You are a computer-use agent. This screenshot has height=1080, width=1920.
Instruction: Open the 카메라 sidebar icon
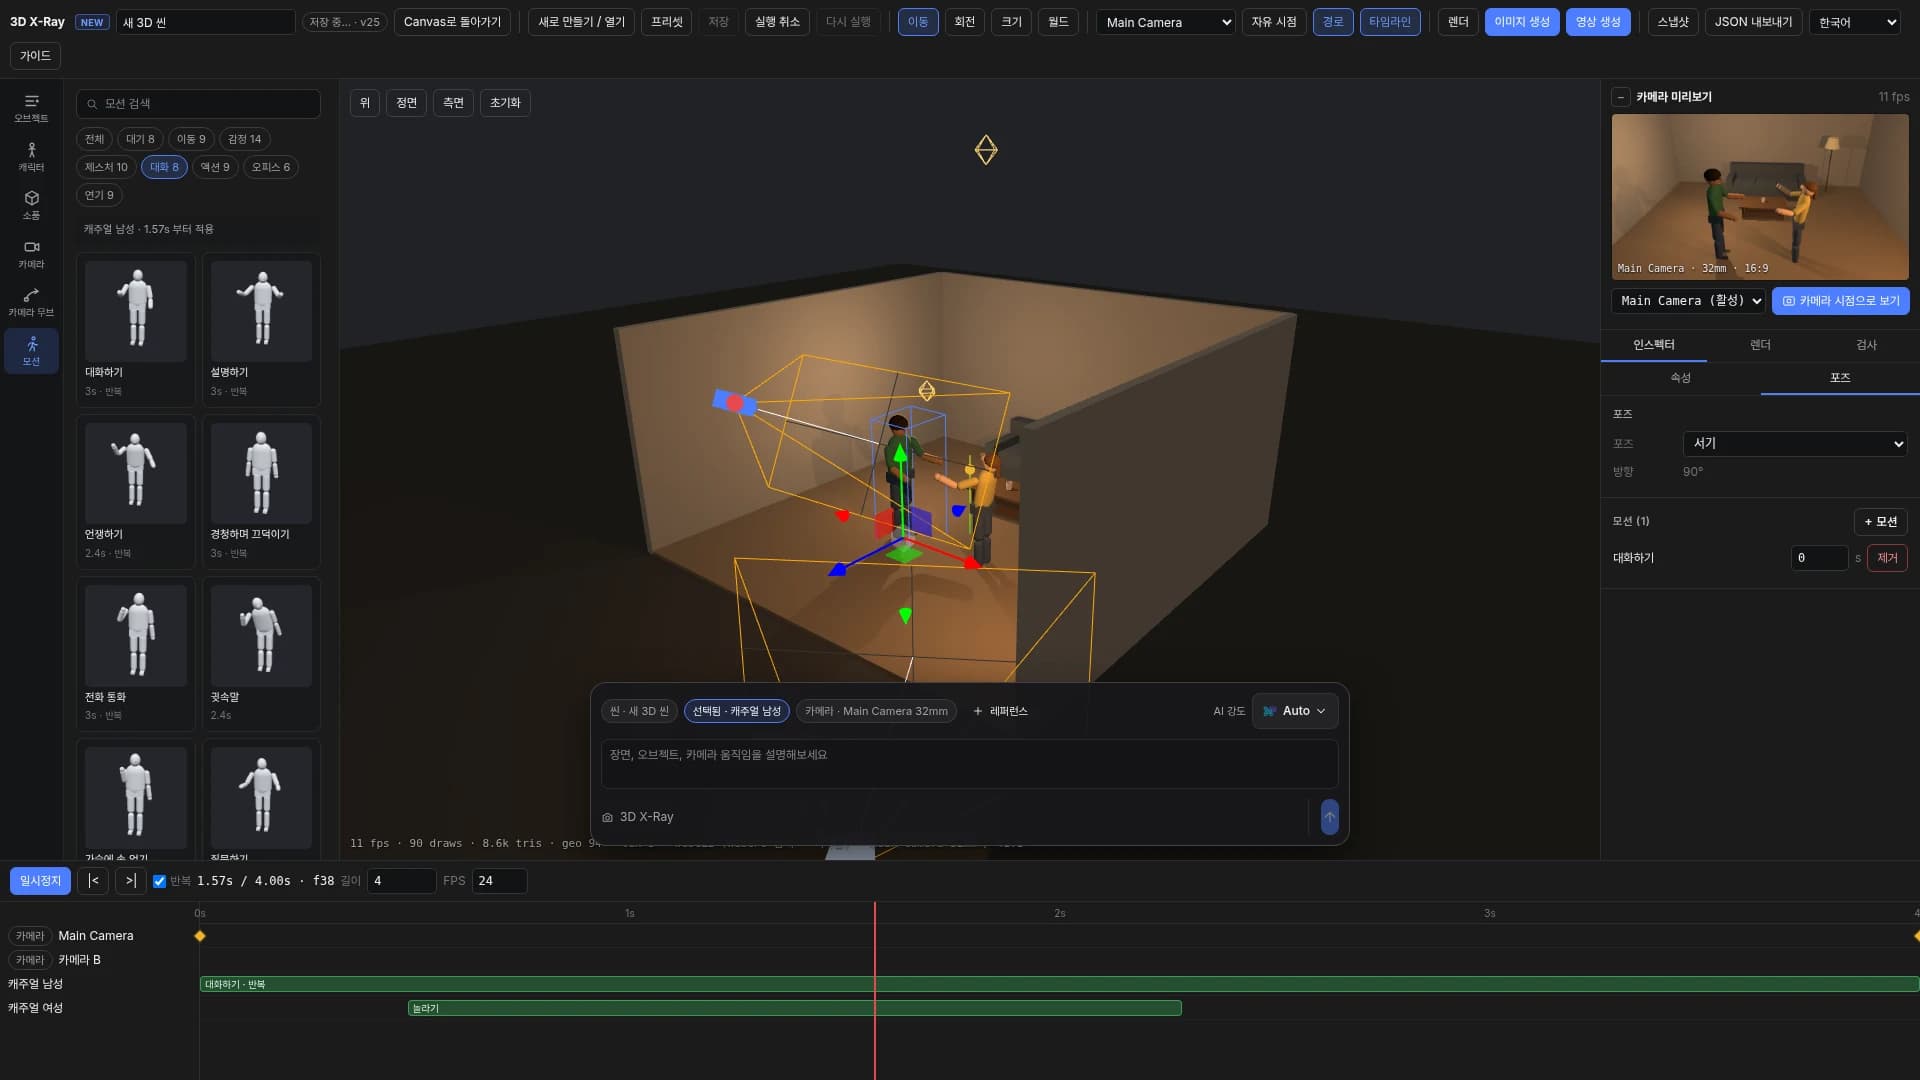[x=31, y=254]
